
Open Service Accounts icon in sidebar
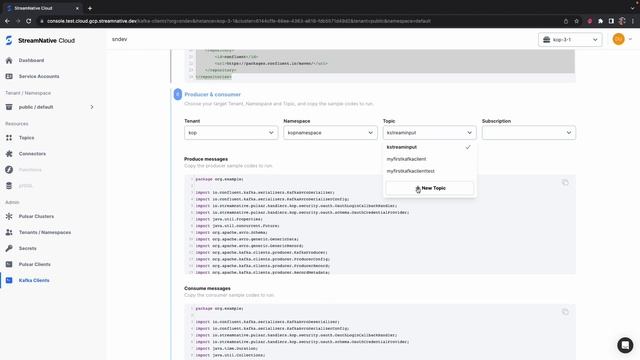click(x=9, y=76)
